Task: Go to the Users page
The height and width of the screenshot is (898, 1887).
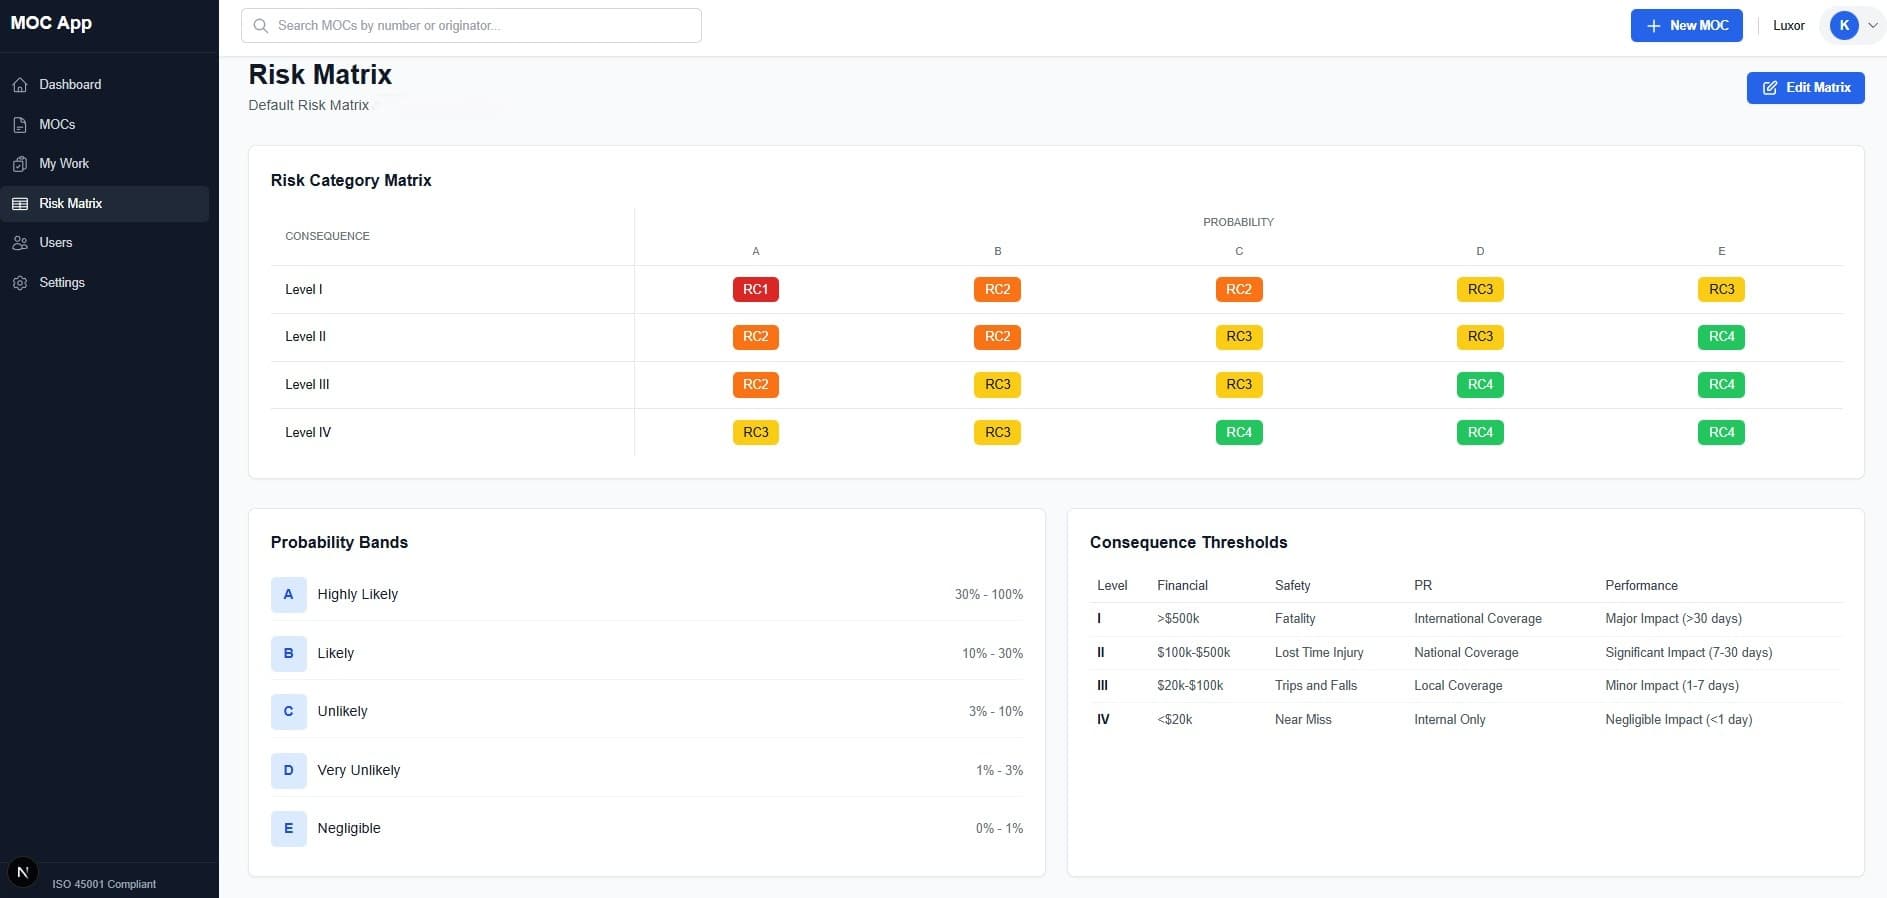Action: [x=56, y=243]
